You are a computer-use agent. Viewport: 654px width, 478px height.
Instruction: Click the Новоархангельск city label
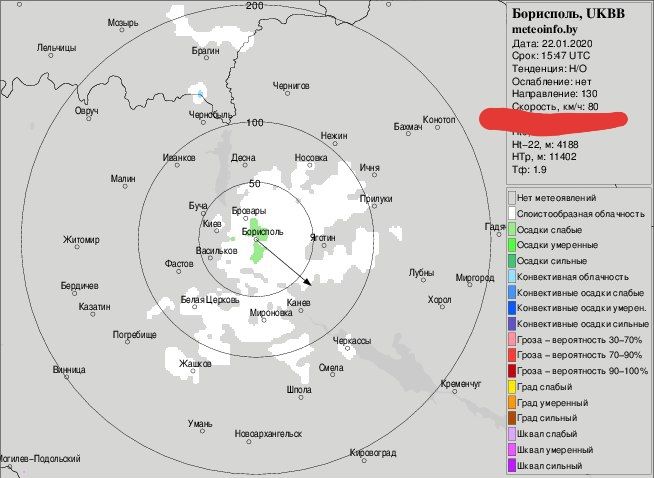(x=268, y=434)
